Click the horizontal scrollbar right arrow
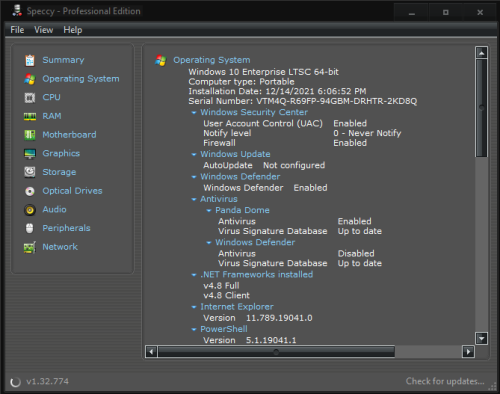 coord(468,352)
